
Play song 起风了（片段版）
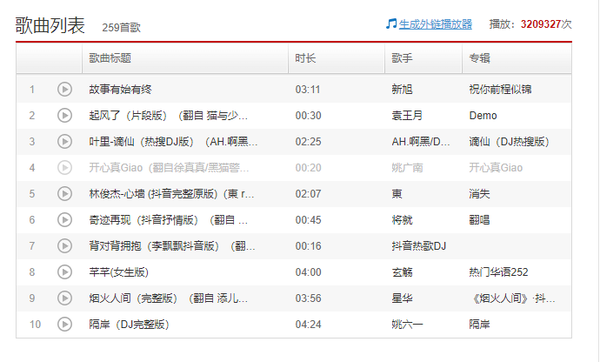65,115
